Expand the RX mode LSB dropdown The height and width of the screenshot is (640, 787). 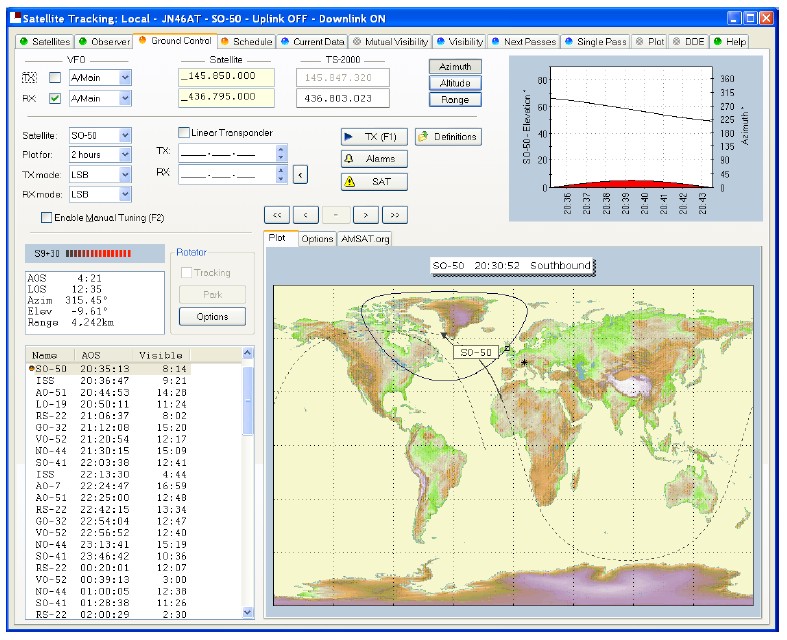coord(125,194)
